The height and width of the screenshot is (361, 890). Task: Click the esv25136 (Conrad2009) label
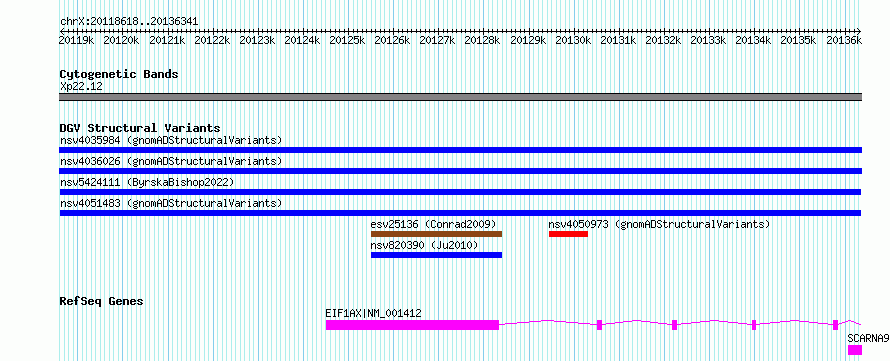tap(434, 224)
